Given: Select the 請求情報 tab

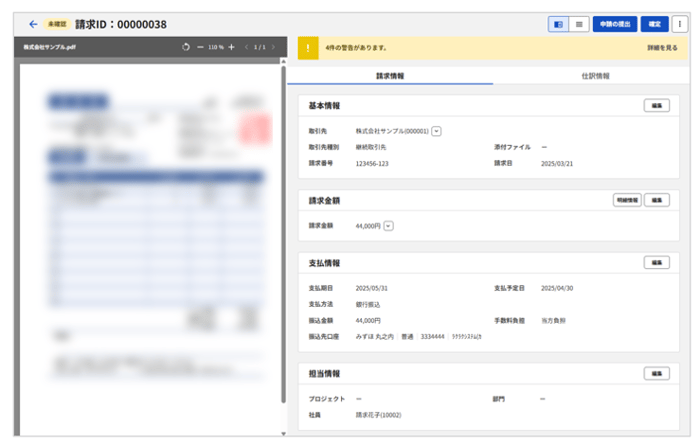Looking at the screenshot, I should click(390, 75).
